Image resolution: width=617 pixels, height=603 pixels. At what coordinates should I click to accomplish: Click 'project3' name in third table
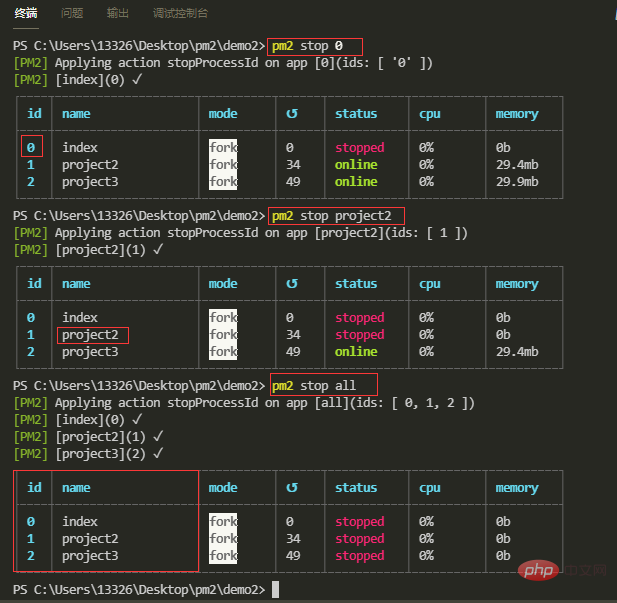click(x=90, y=556)
